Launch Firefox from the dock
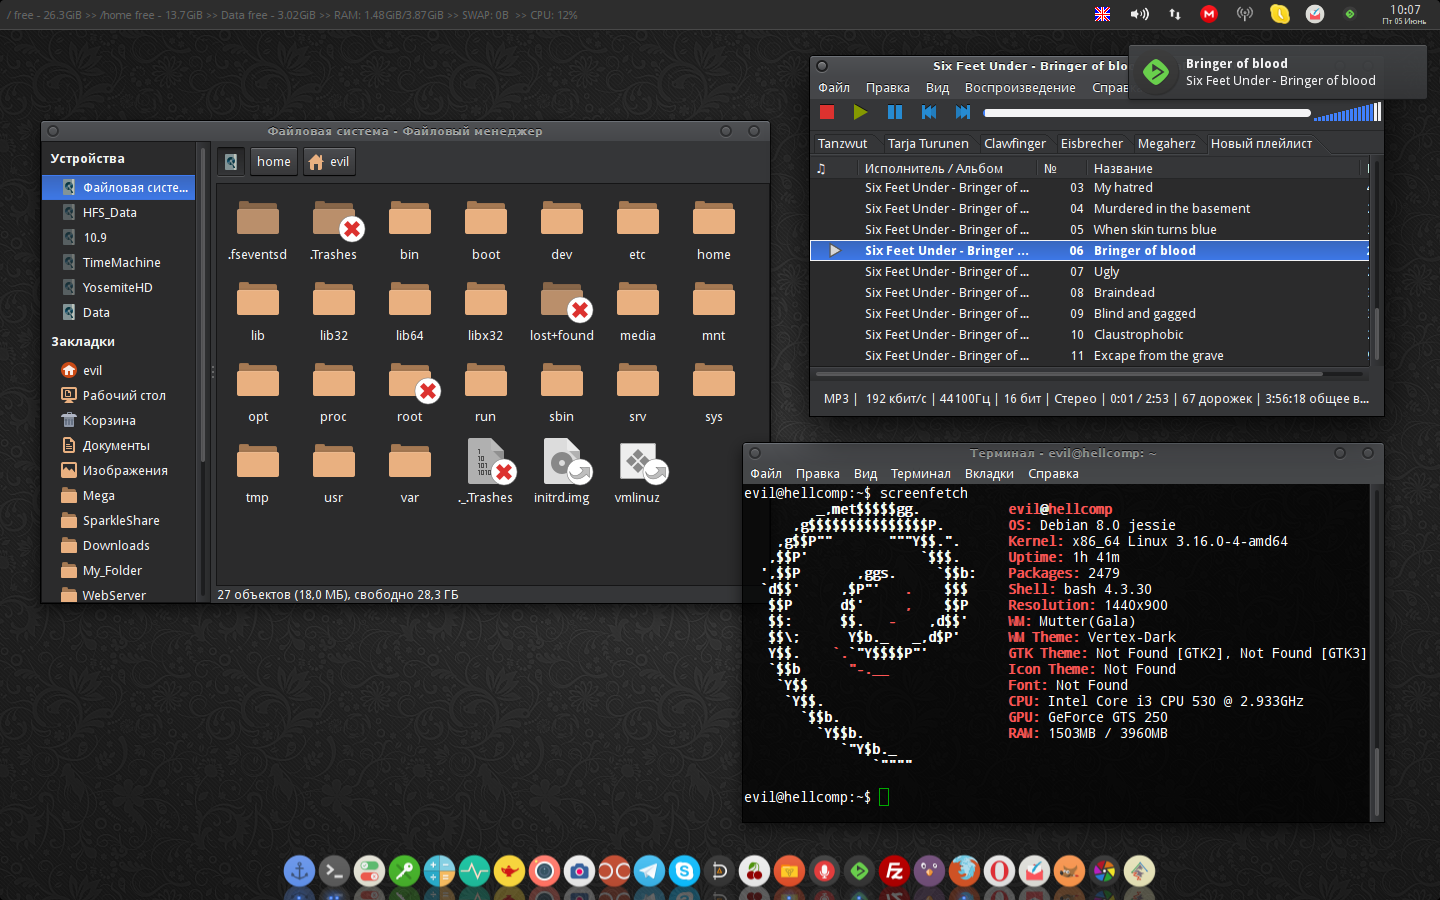This screenshot has width=1440, height=900. [x=964, y=872]
